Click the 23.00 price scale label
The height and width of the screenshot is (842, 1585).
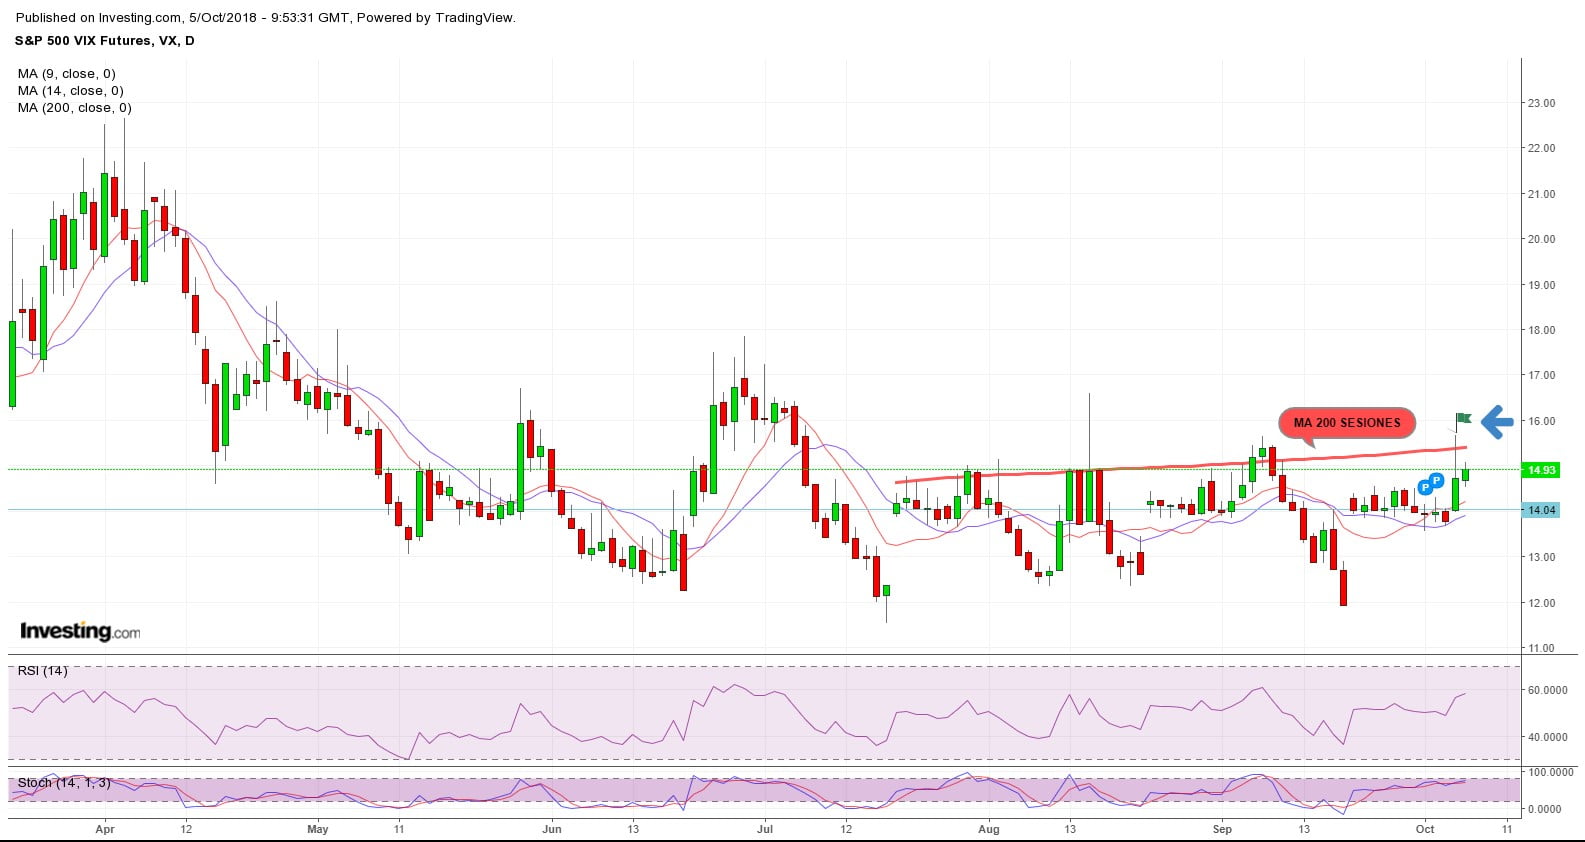(1541, 103)
